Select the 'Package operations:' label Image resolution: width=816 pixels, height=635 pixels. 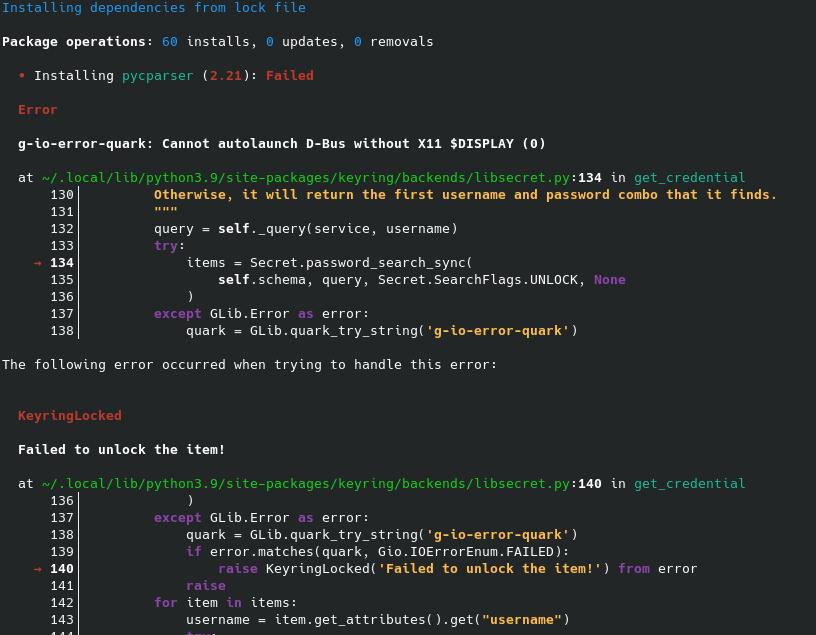click(x=77, y=42)
